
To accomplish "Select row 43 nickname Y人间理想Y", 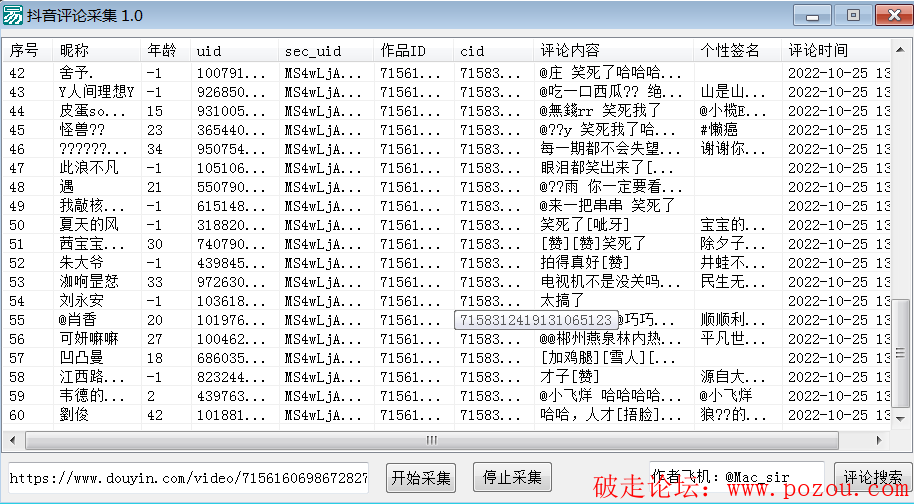I will 97,92.
